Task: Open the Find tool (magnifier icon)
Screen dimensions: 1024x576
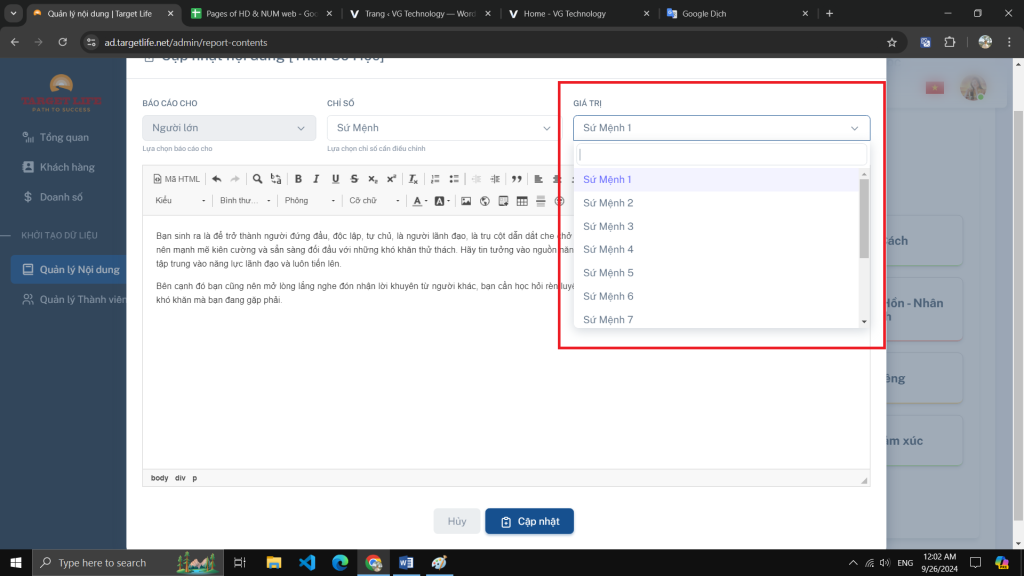Action: click(257, 179)
